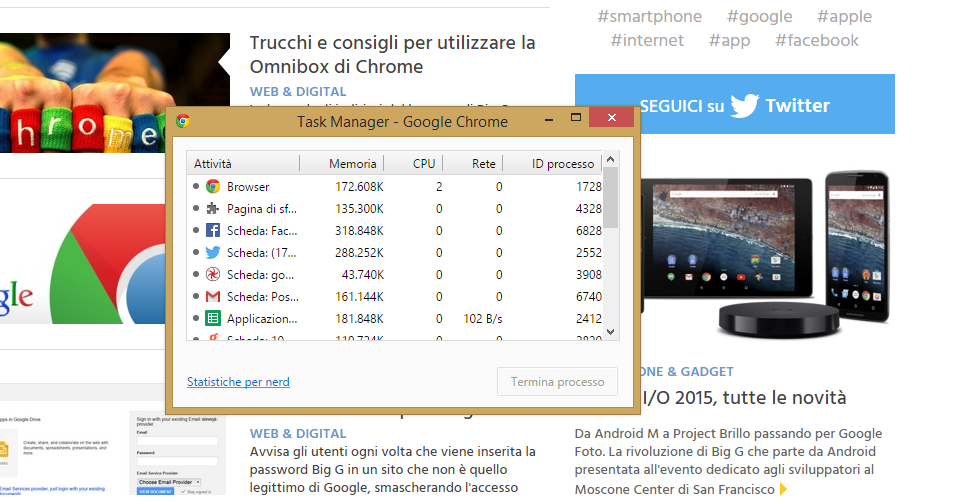
Task: Click the Facebook icon in Task Manager list
Action: coord(213,230)
